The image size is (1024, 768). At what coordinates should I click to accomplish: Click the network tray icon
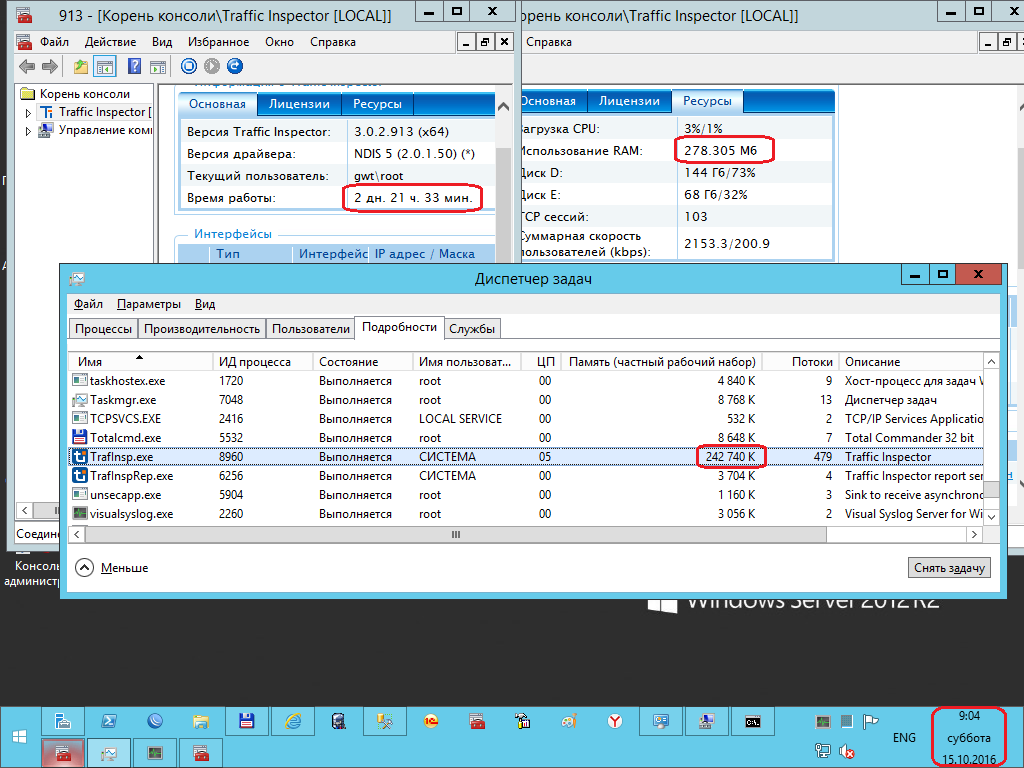coord(823,751)
